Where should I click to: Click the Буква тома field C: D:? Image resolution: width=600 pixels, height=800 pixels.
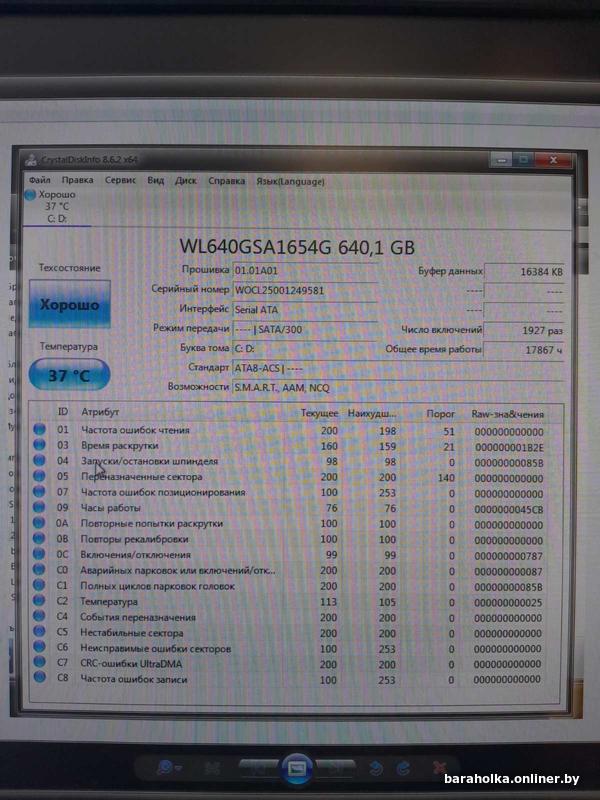tap(305, 349)
